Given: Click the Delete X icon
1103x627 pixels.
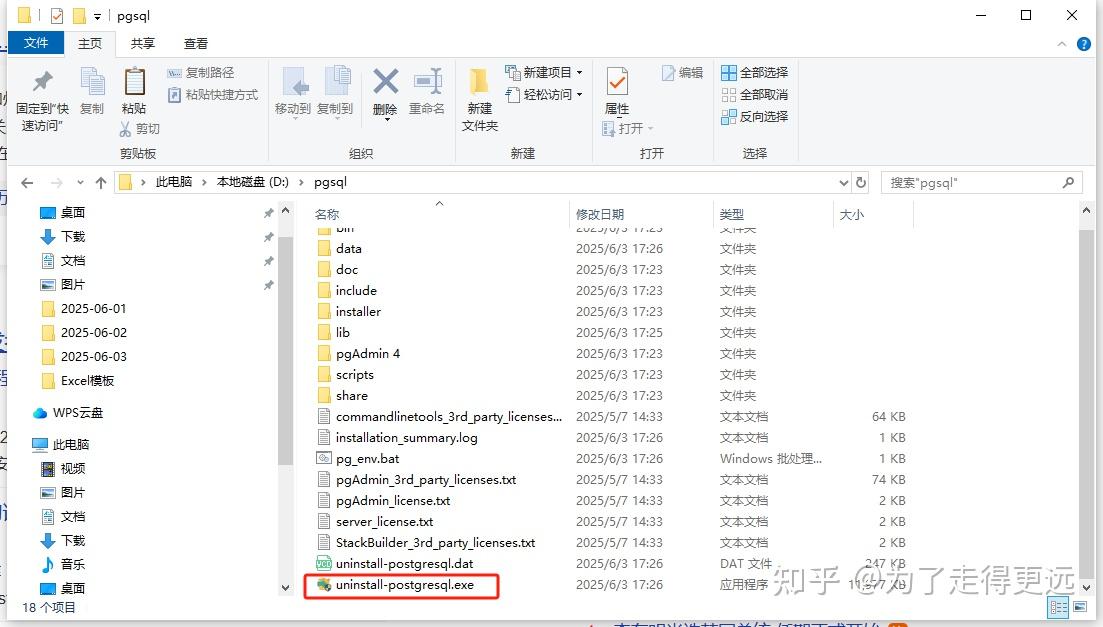Looking at the screenshot, I should tap(385, 82).
